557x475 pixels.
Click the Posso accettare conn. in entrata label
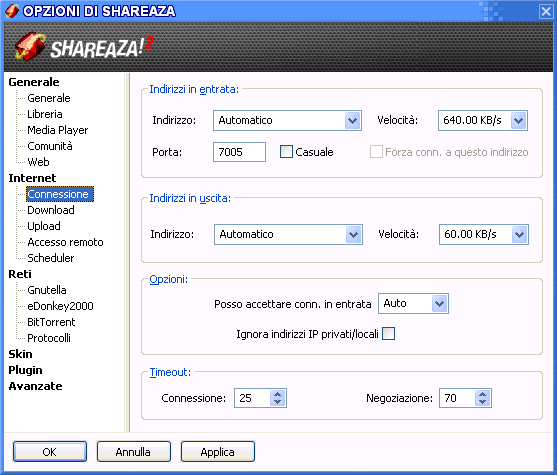coord(293,304)
